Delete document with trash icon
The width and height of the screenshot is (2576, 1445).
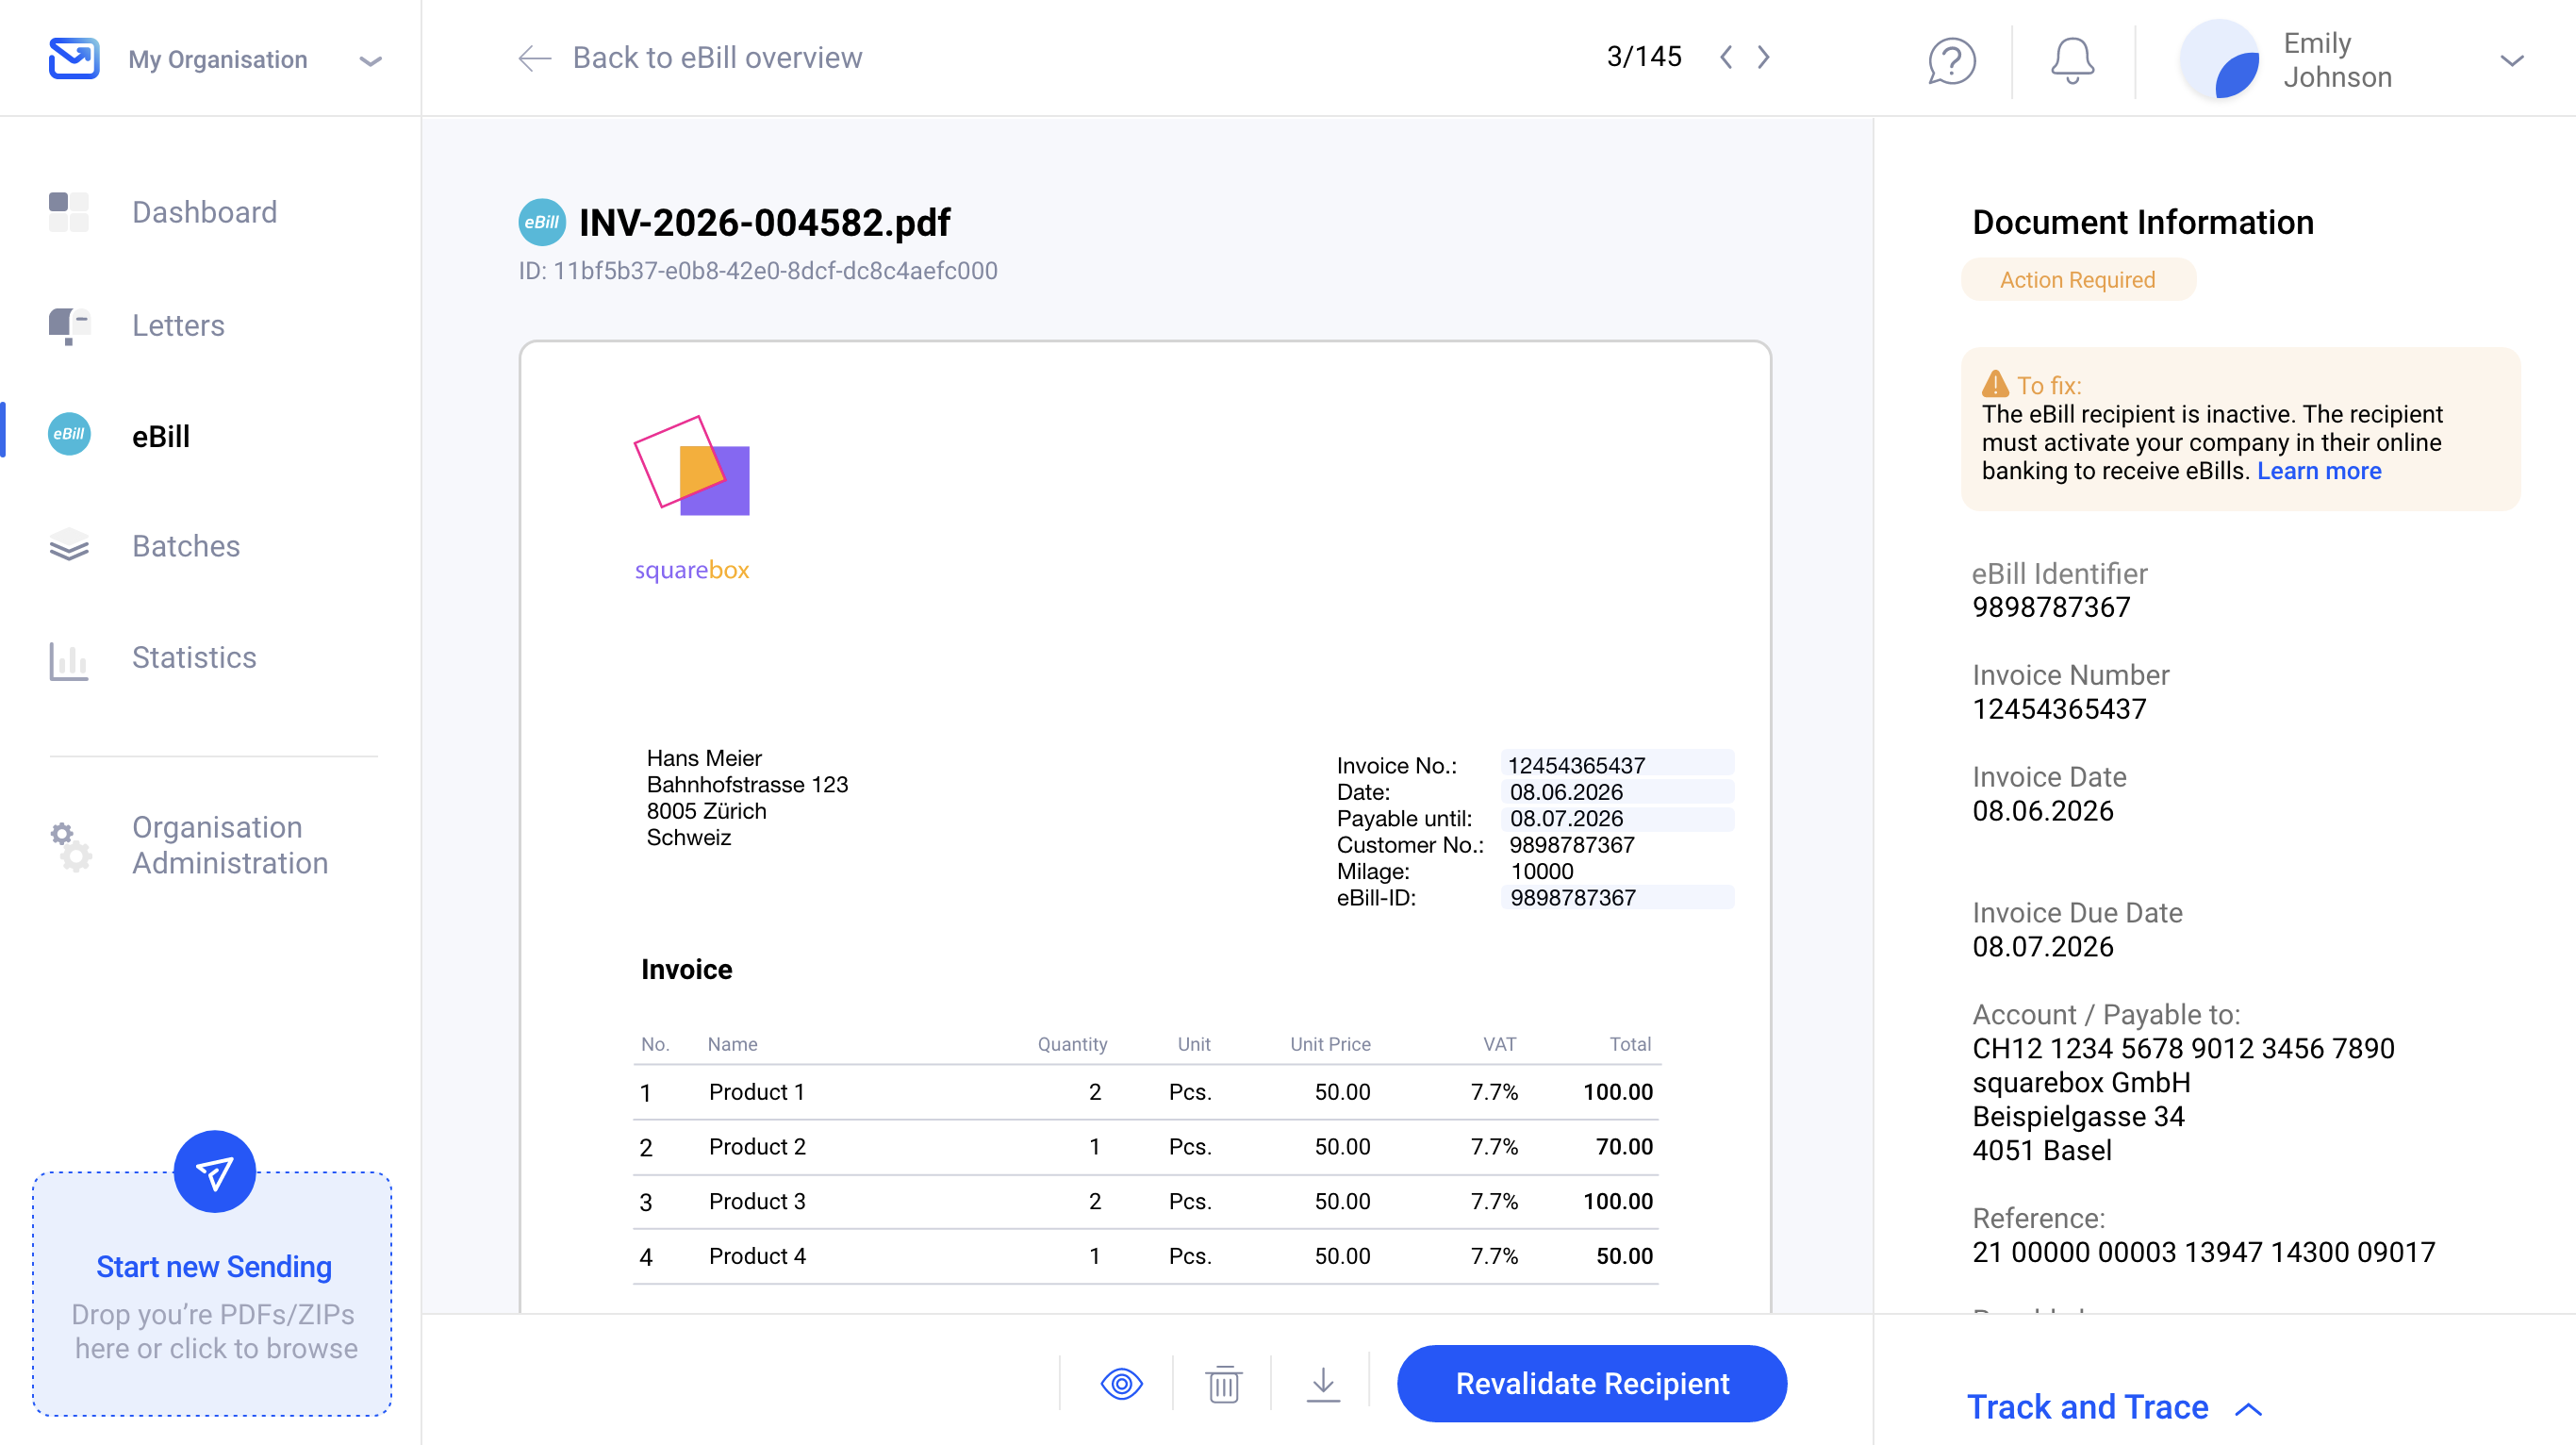1223,1384
